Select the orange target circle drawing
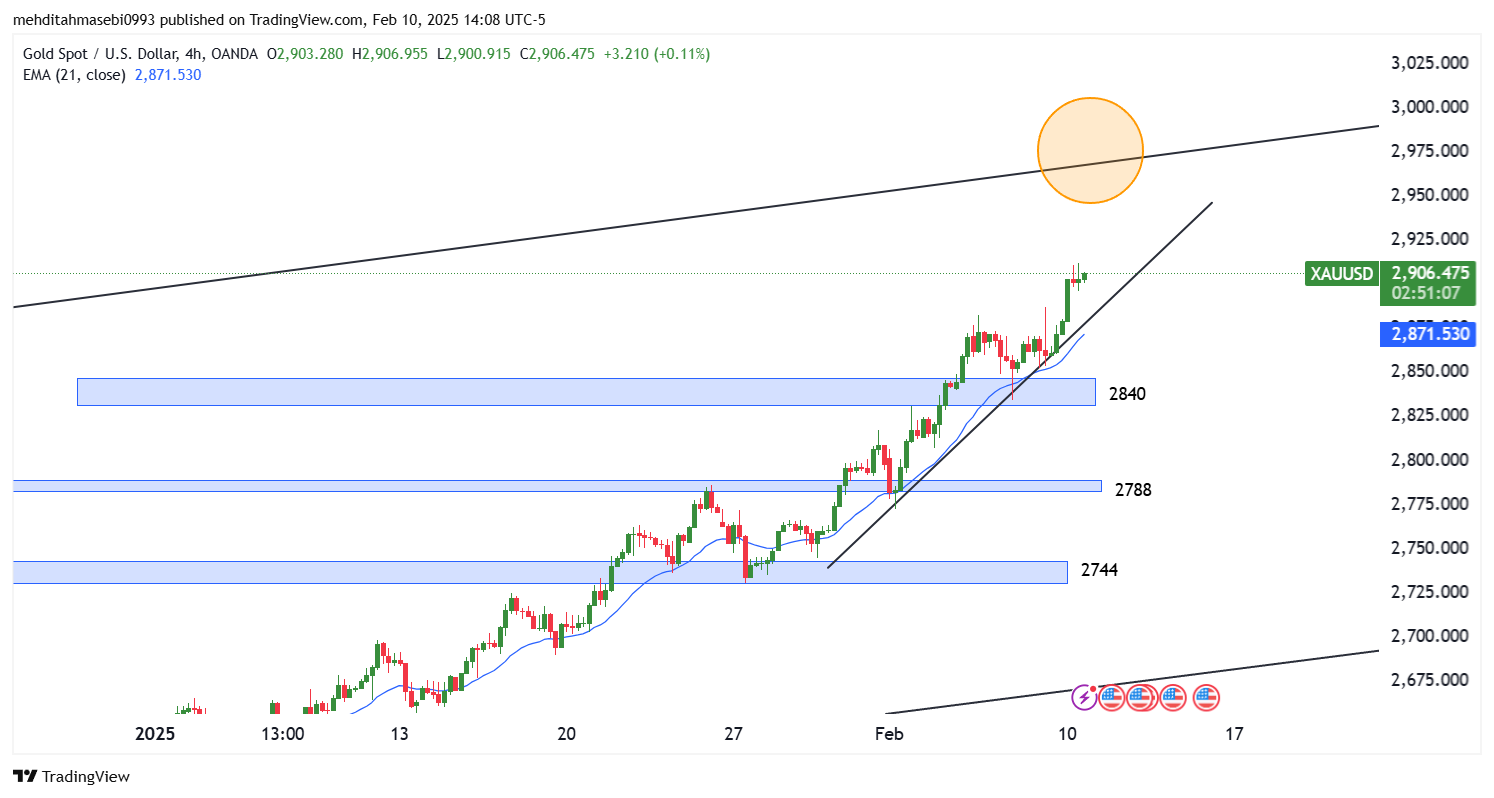1494x798 pixels. coord(1090,150)
